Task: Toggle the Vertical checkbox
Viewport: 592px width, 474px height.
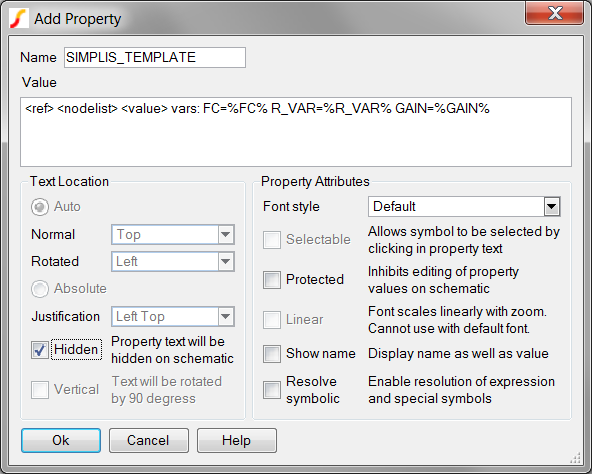Action: [40, 390]
